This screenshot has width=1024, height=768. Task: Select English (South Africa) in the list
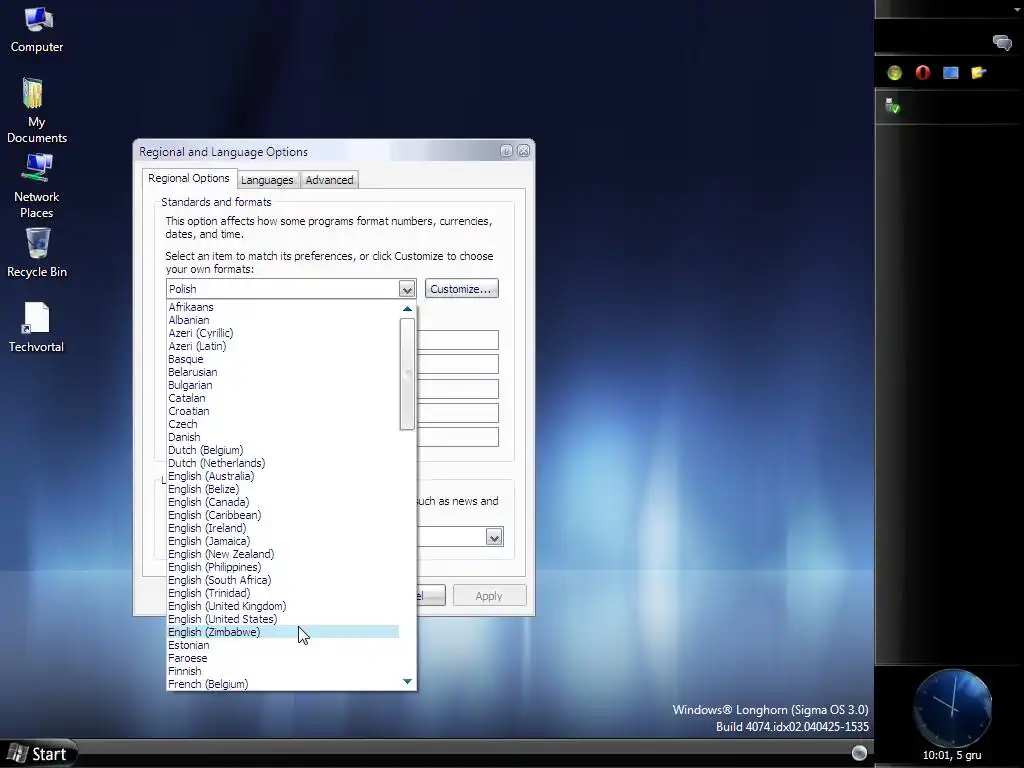click(x=283, y=581)
